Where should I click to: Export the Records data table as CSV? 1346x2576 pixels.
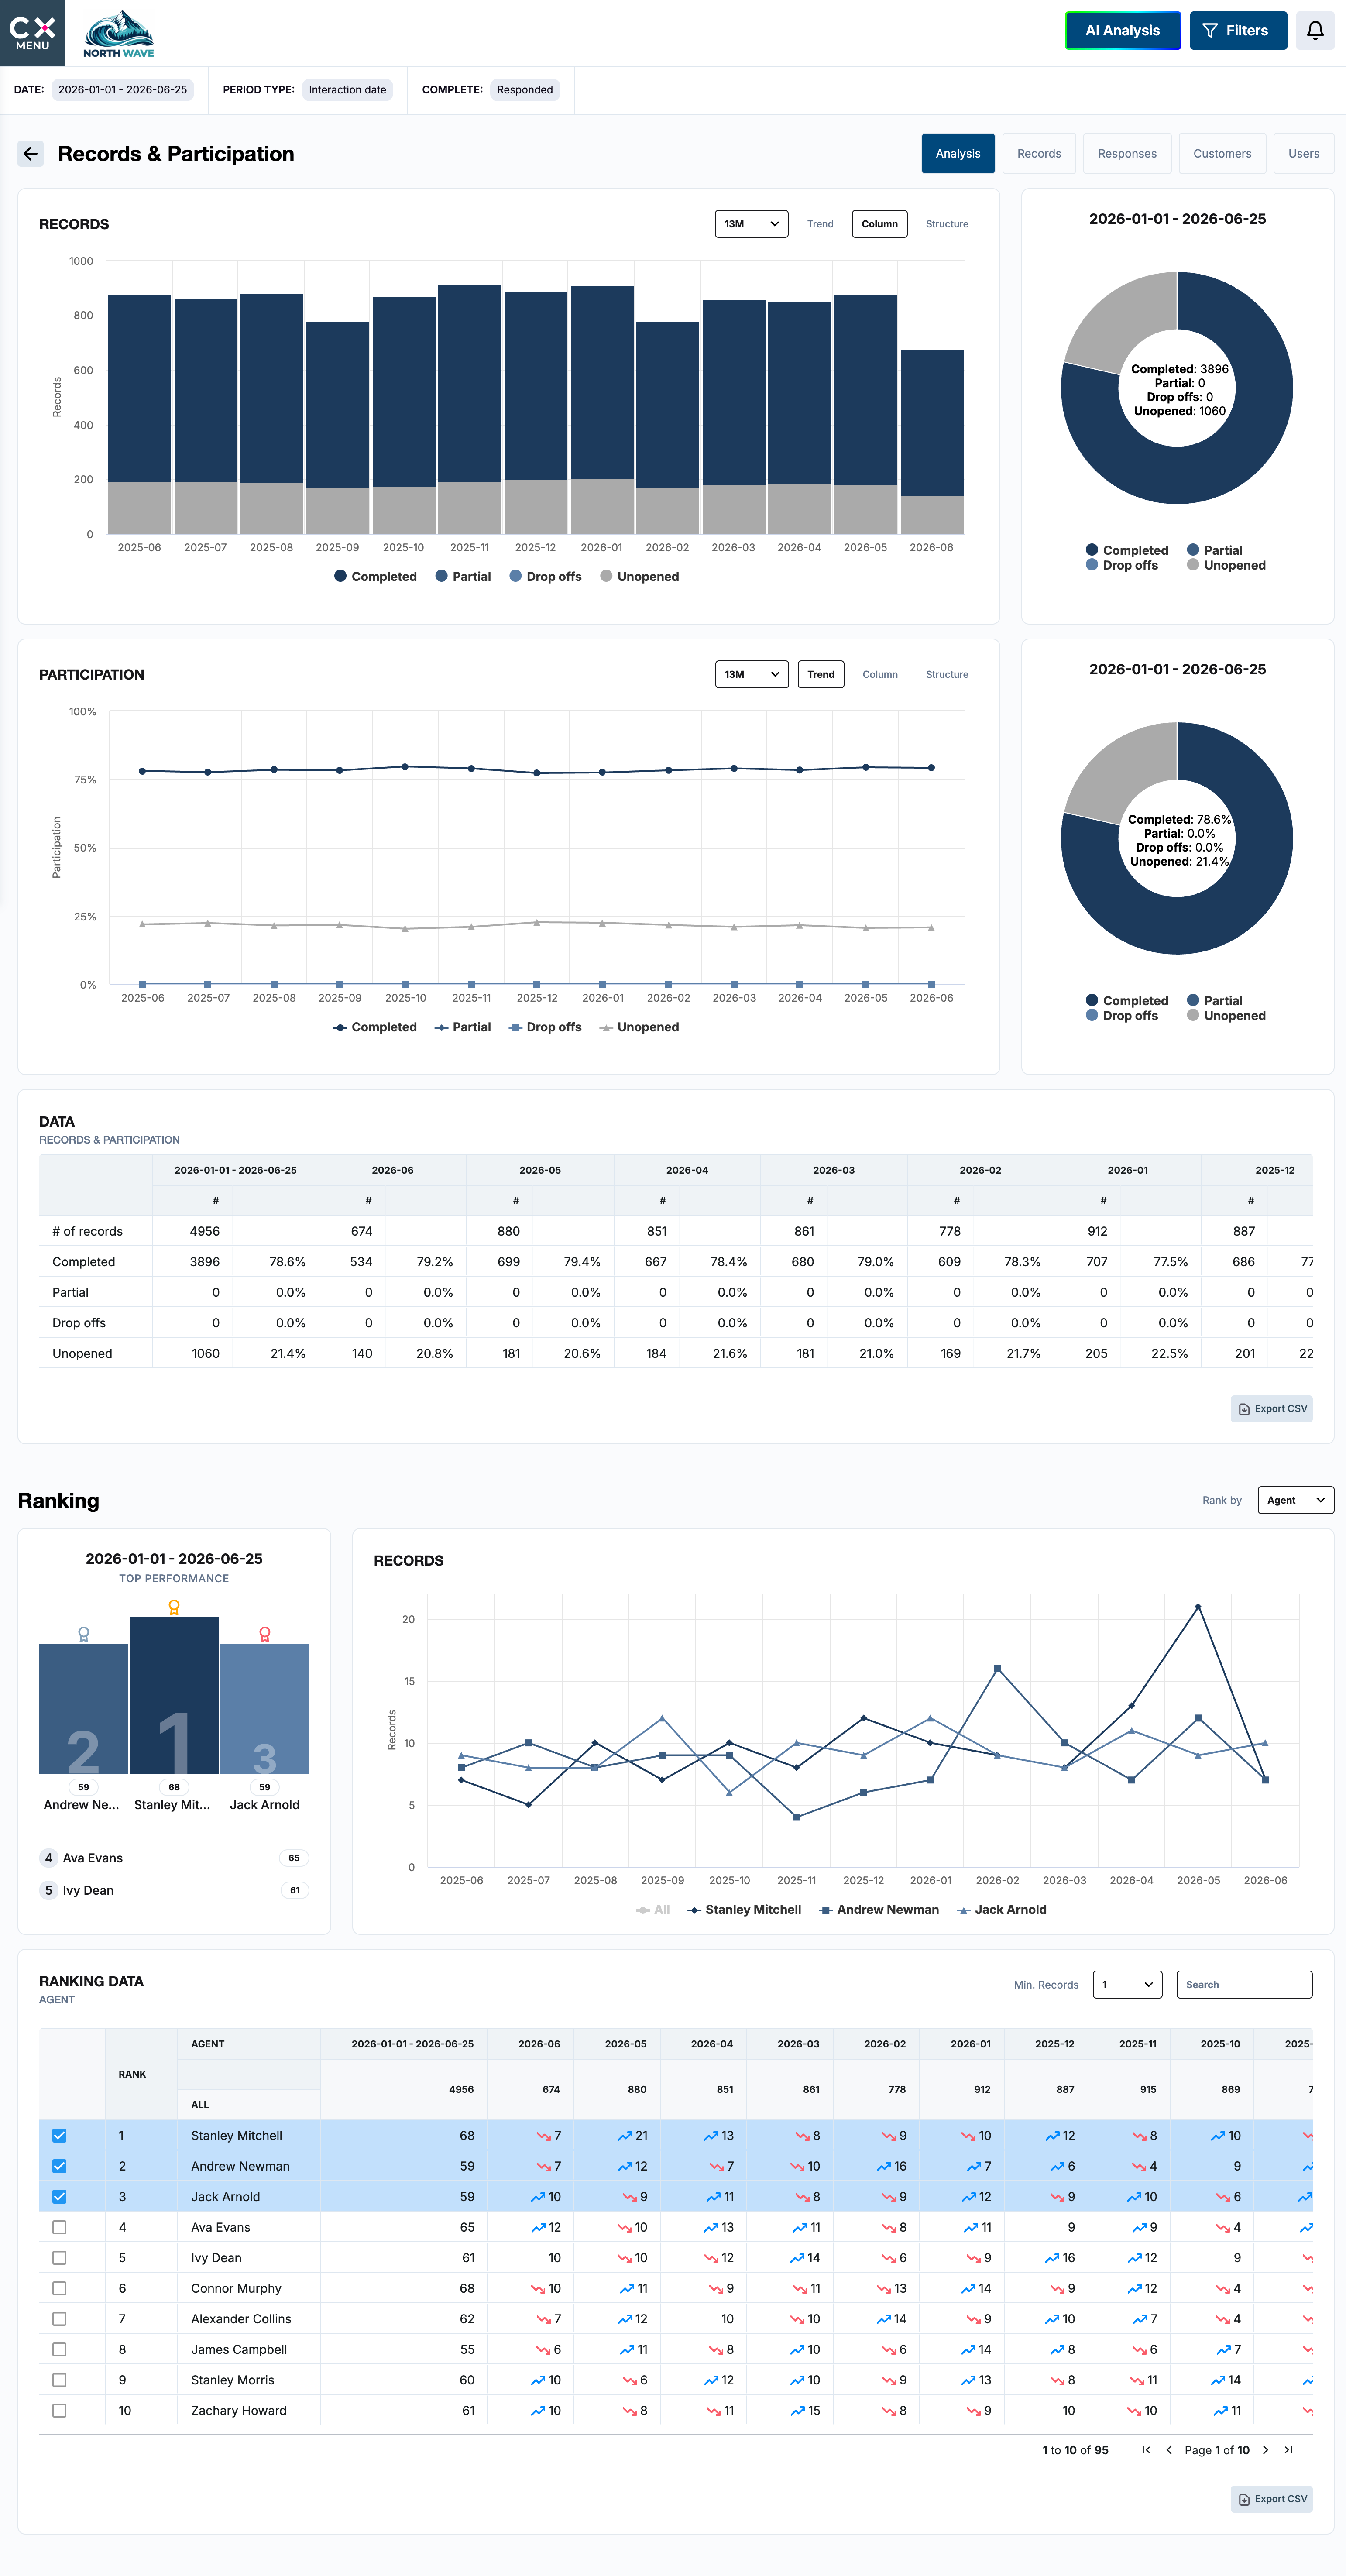pos(1271,1408)
